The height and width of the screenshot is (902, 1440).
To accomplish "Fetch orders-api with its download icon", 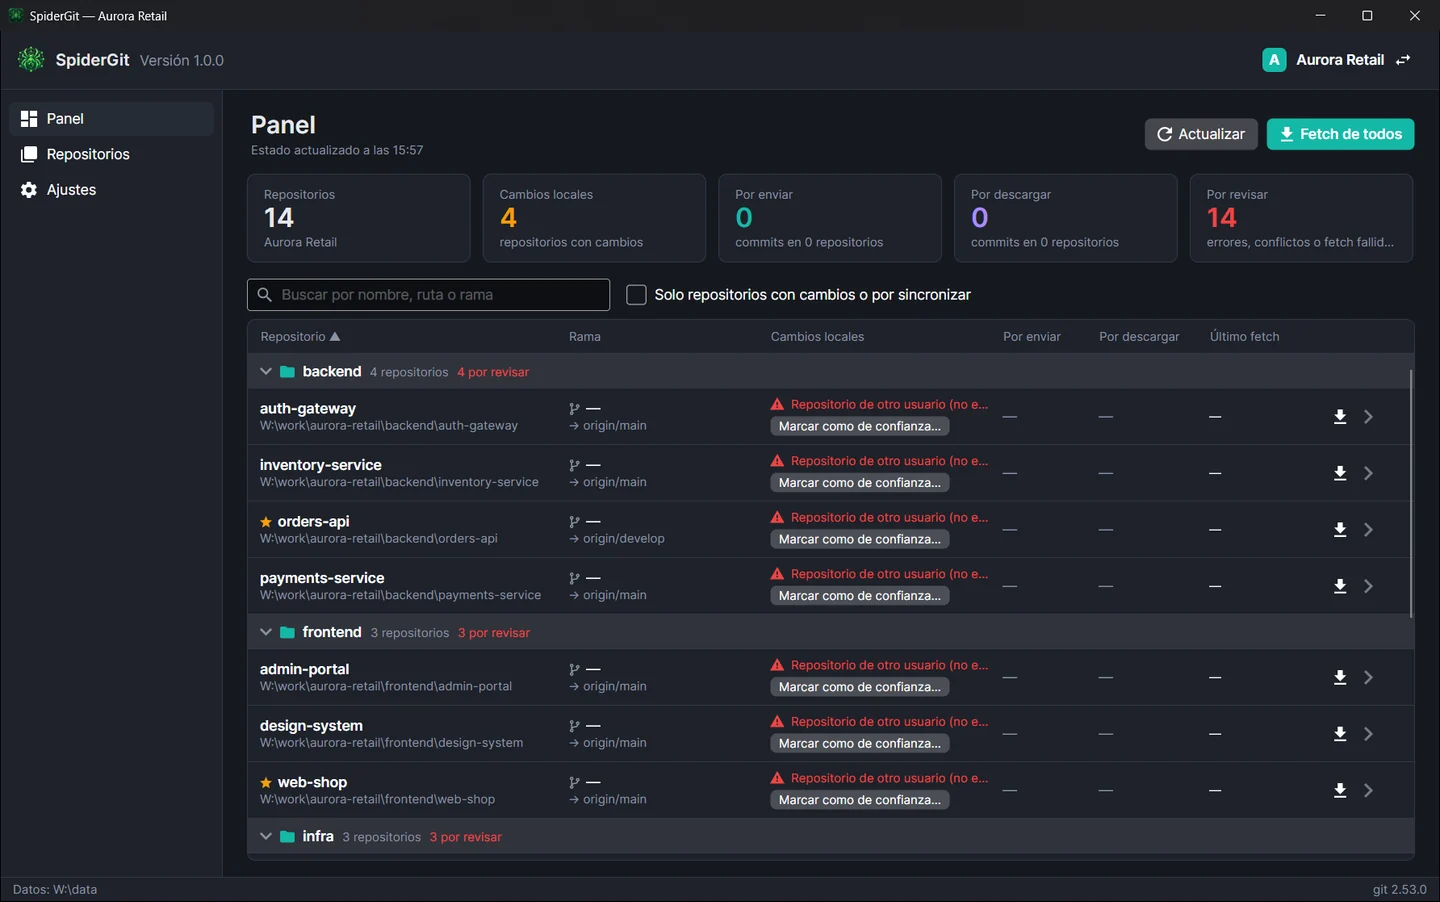I will tap(1340, 530).
